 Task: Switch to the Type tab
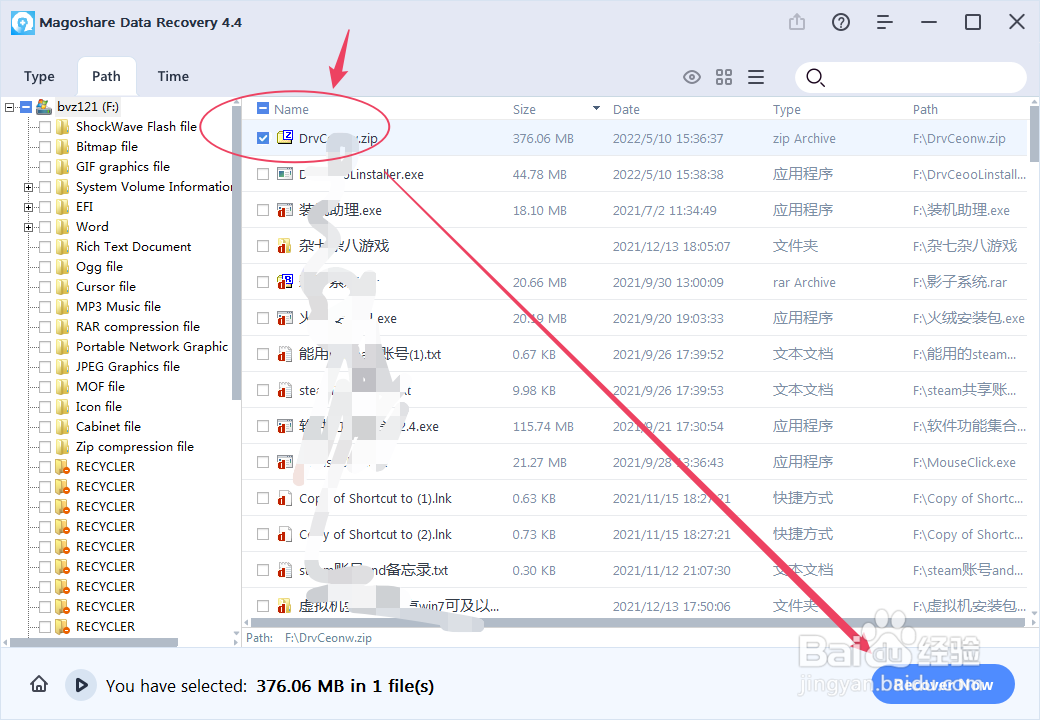pyautogui.click(x=39, y=76)
